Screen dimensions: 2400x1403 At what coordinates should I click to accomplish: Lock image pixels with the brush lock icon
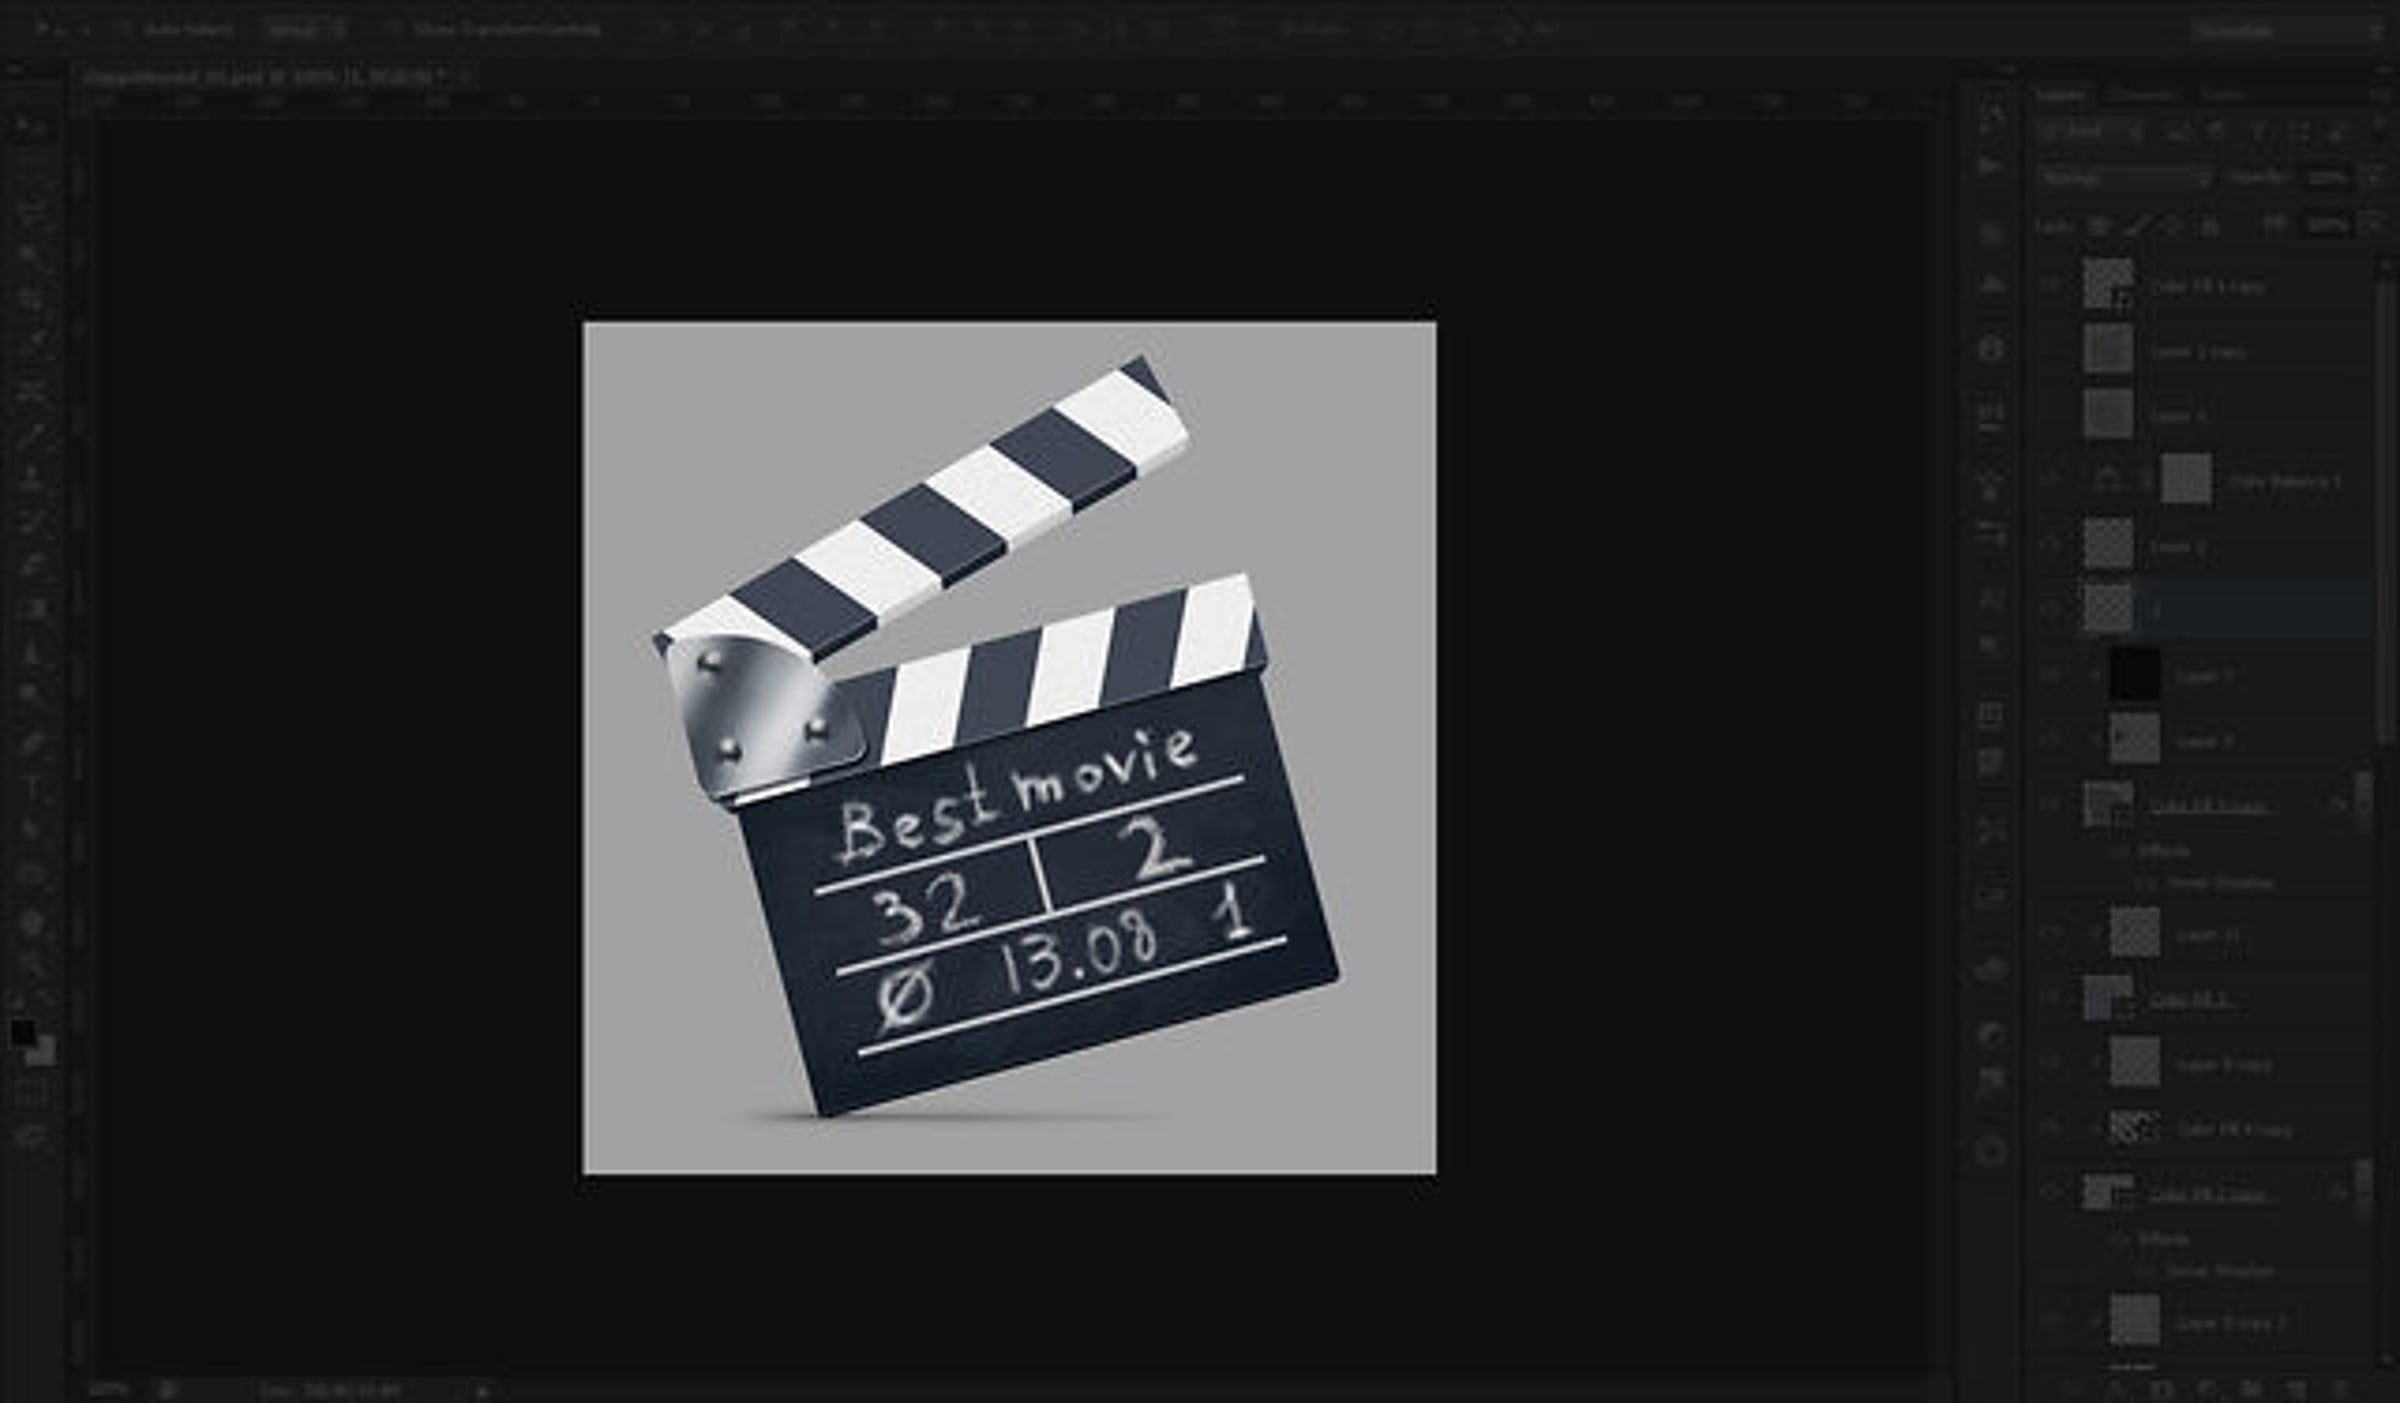(2135, 227)
